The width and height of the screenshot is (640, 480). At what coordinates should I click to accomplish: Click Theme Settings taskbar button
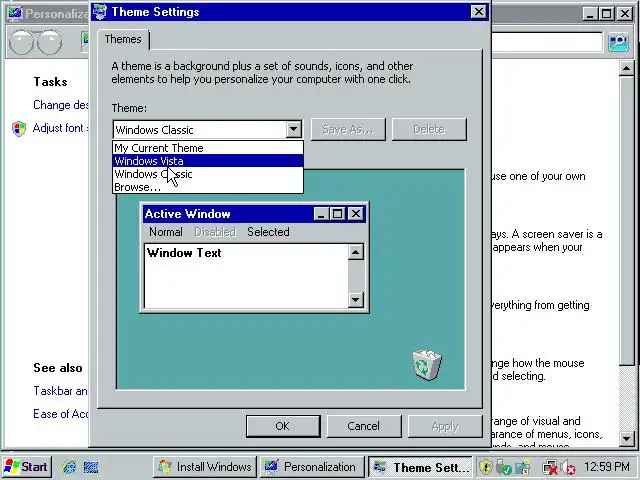coord(420,467)
